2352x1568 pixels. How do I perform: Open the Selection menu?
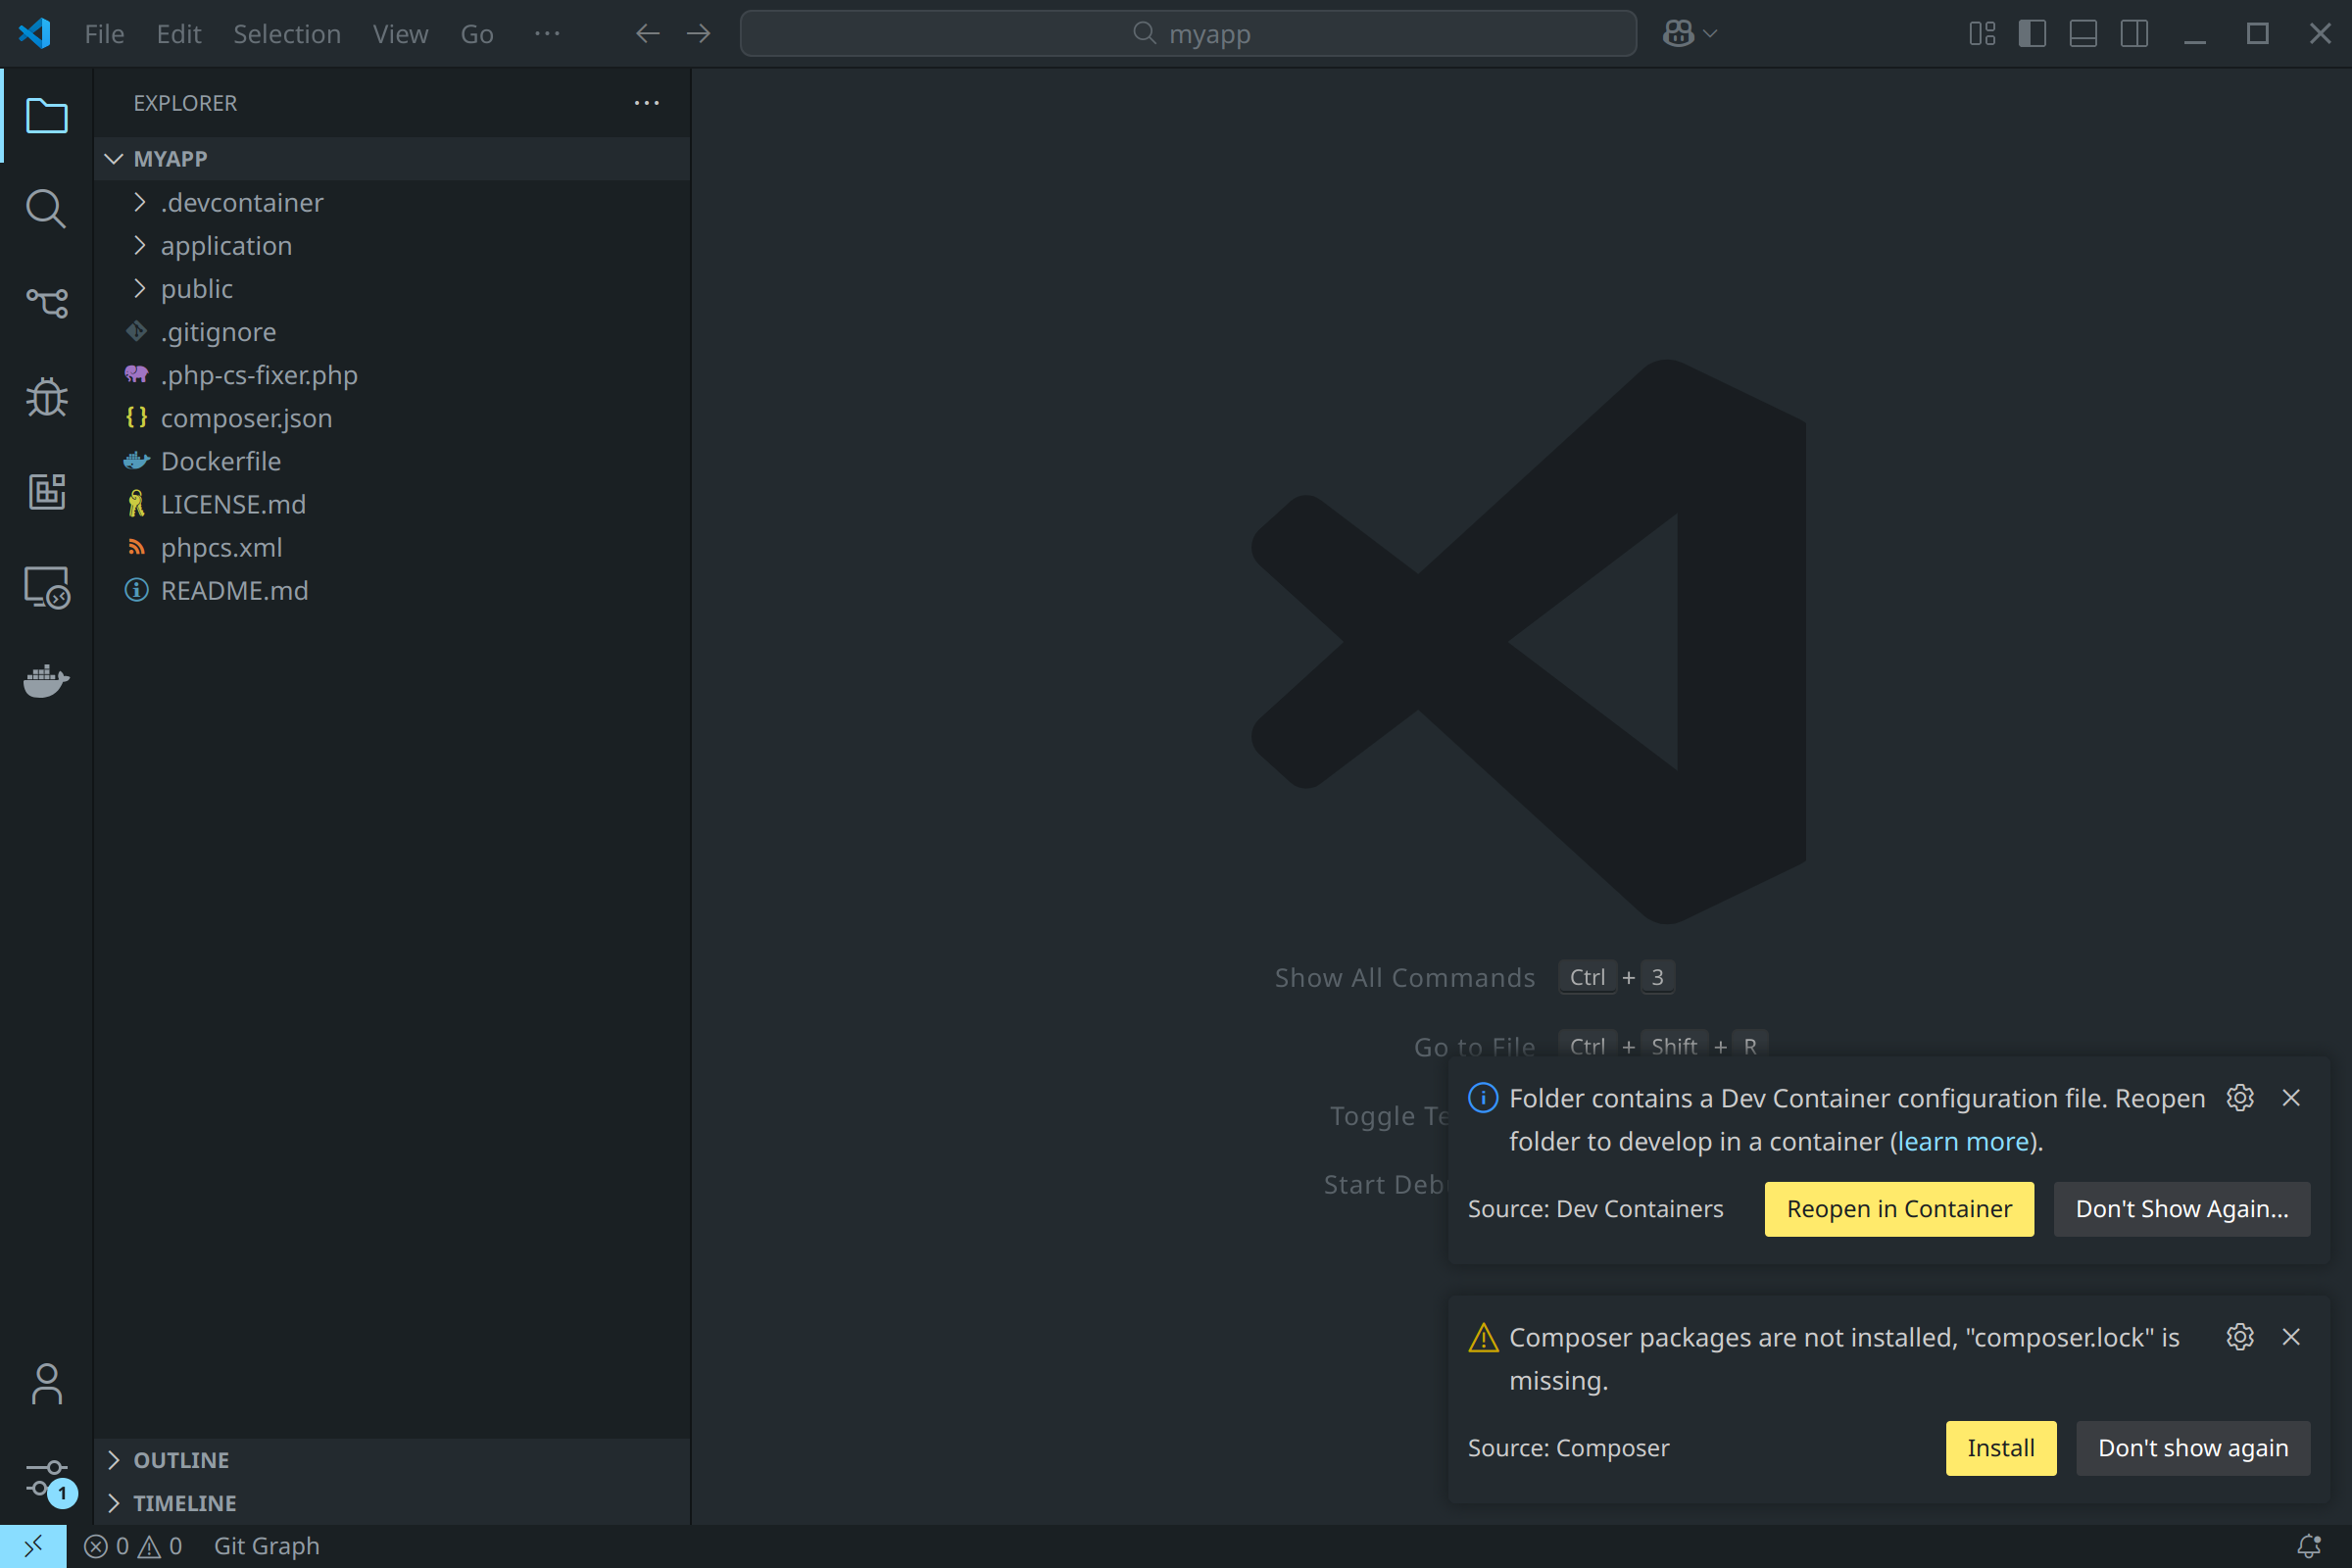tap(286, 34)
